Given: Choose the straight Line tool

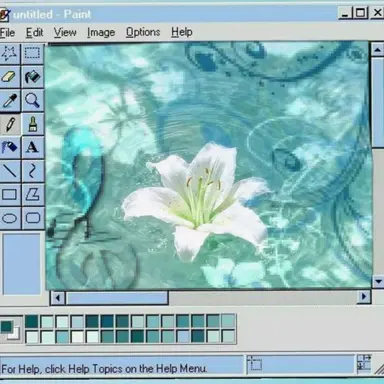Looking at the screenshot, I should (x=10, y=171).
